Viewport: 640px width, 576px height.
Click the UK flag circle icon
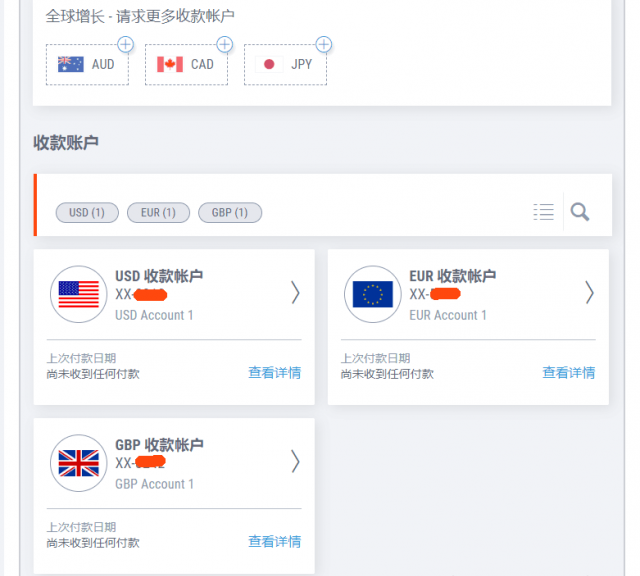79,463
